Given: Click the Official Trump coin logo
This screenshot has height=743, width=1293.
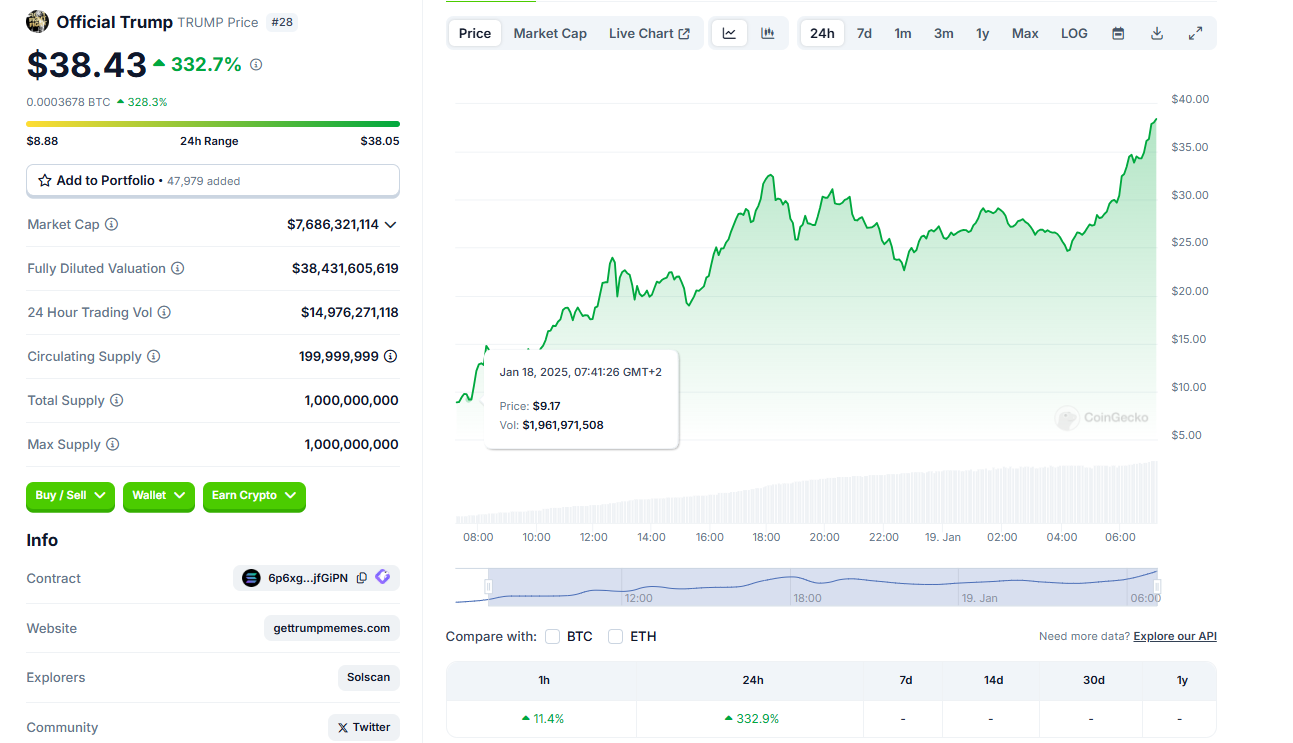Looking at the screenshot, I should coord(37,21).
